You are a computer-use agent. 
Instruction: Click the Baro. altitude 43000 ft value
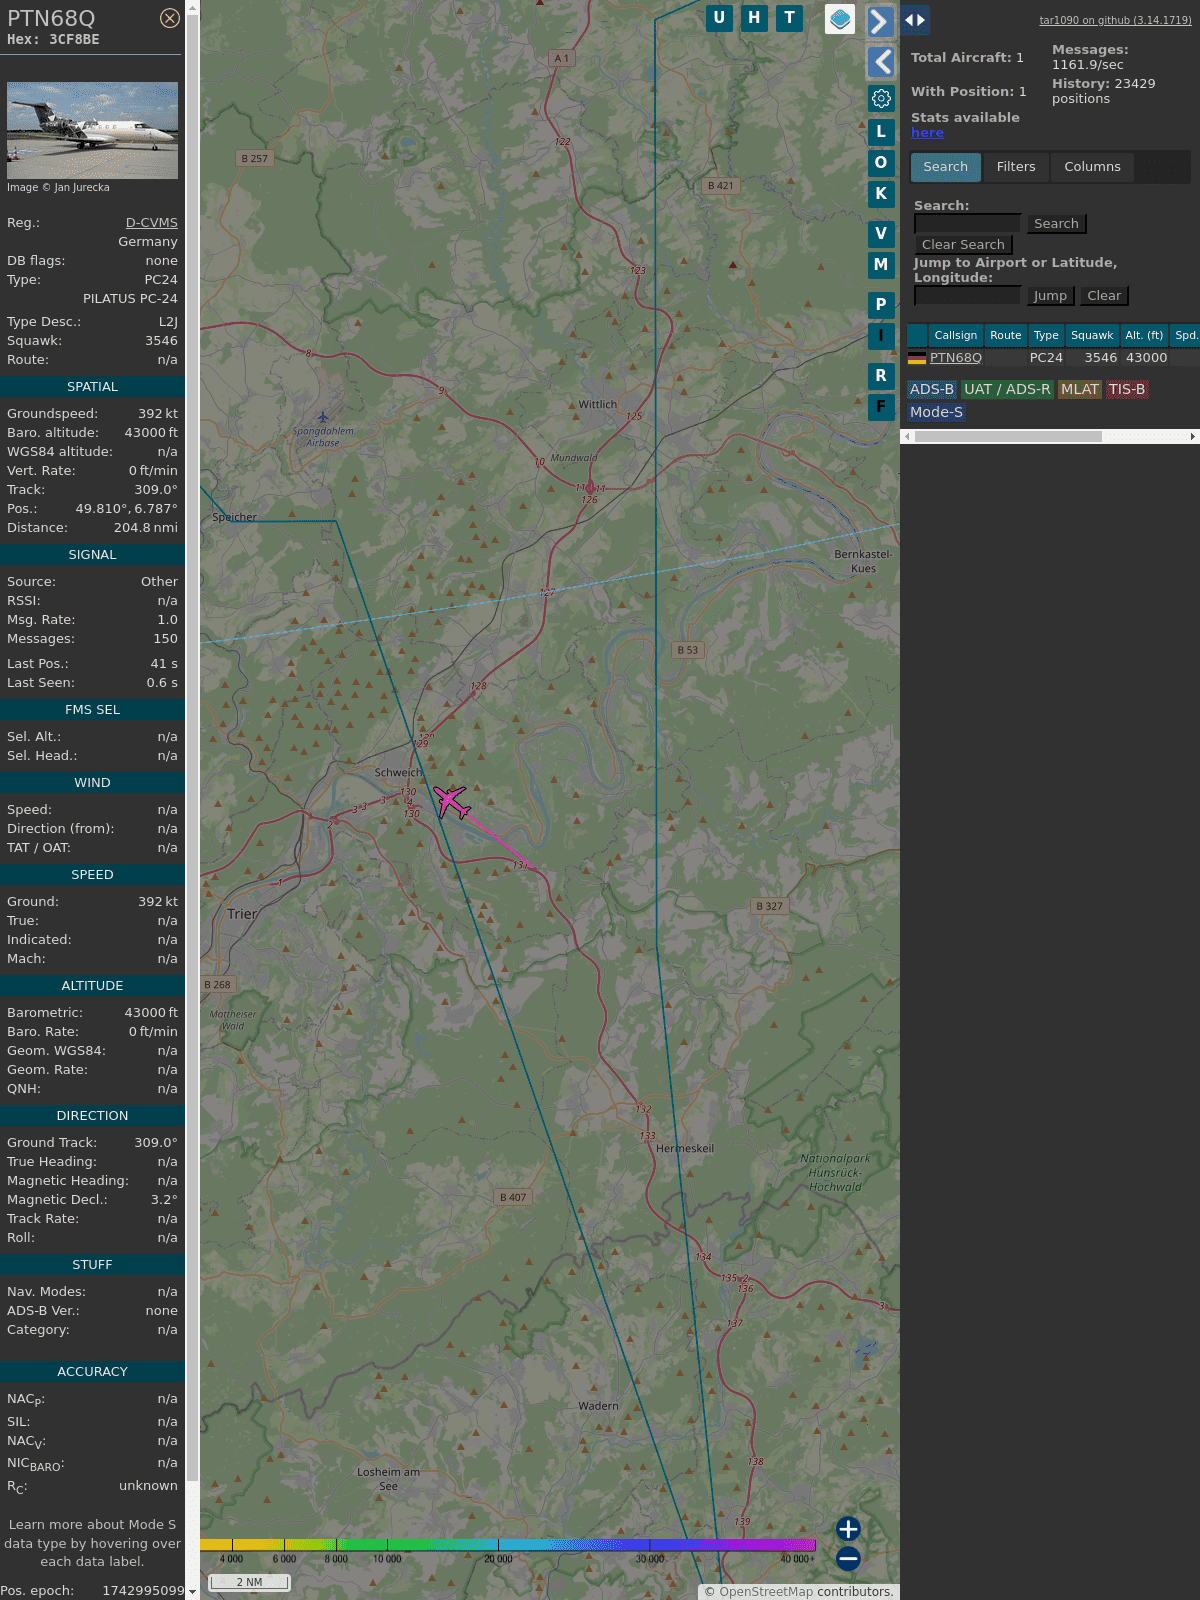click(x=151, y=432)
